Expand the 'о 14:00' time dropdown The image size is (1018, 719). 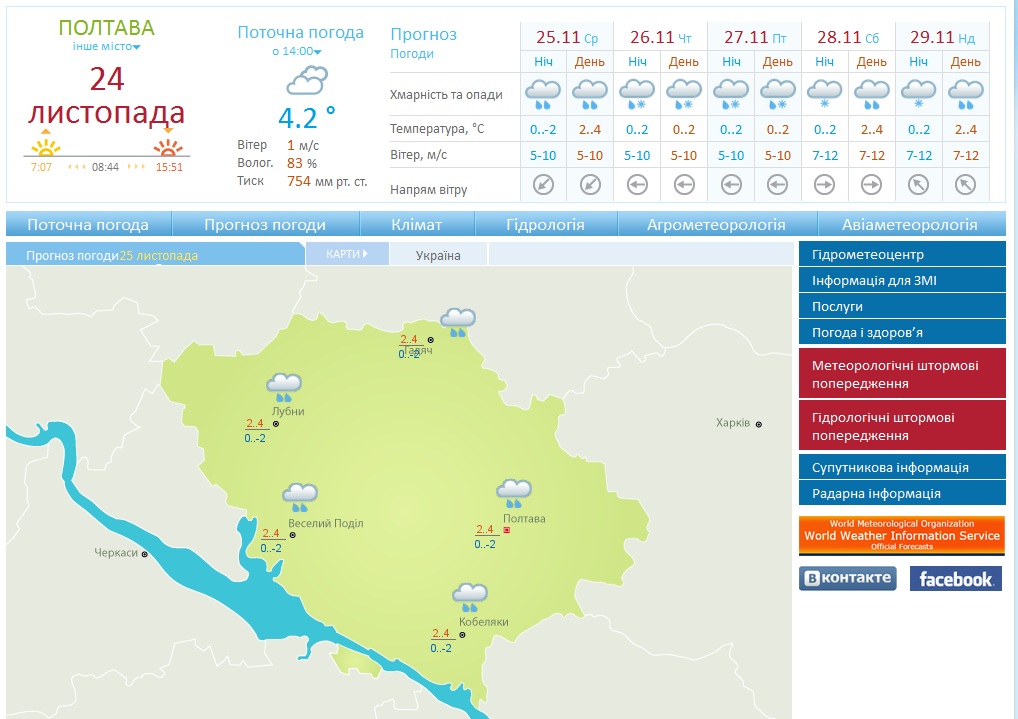[298, 51]
